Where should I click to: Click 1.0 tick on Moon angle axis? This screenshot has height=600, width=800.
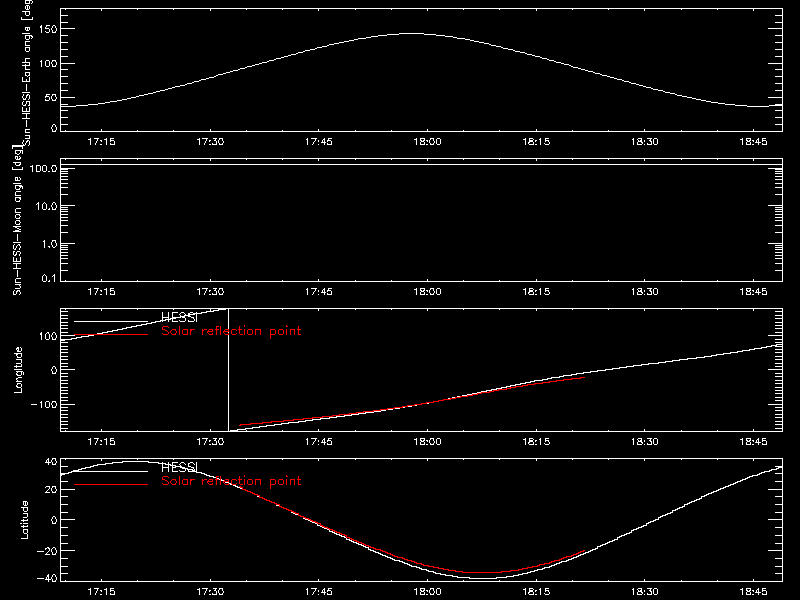coord(49,244)
